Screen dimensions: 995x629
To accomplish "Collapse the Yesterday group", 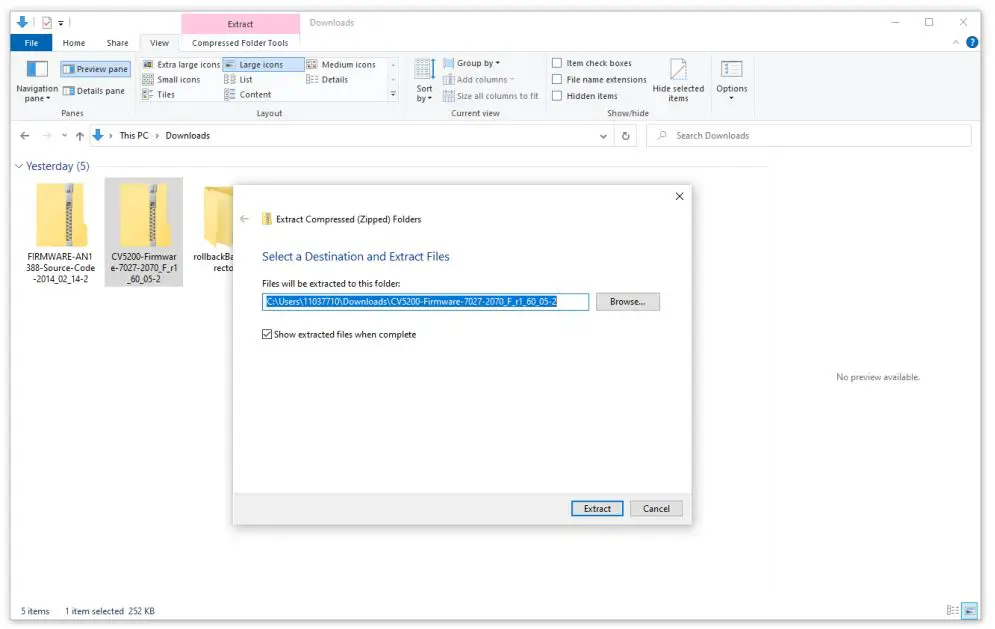I will click(18, 166).
